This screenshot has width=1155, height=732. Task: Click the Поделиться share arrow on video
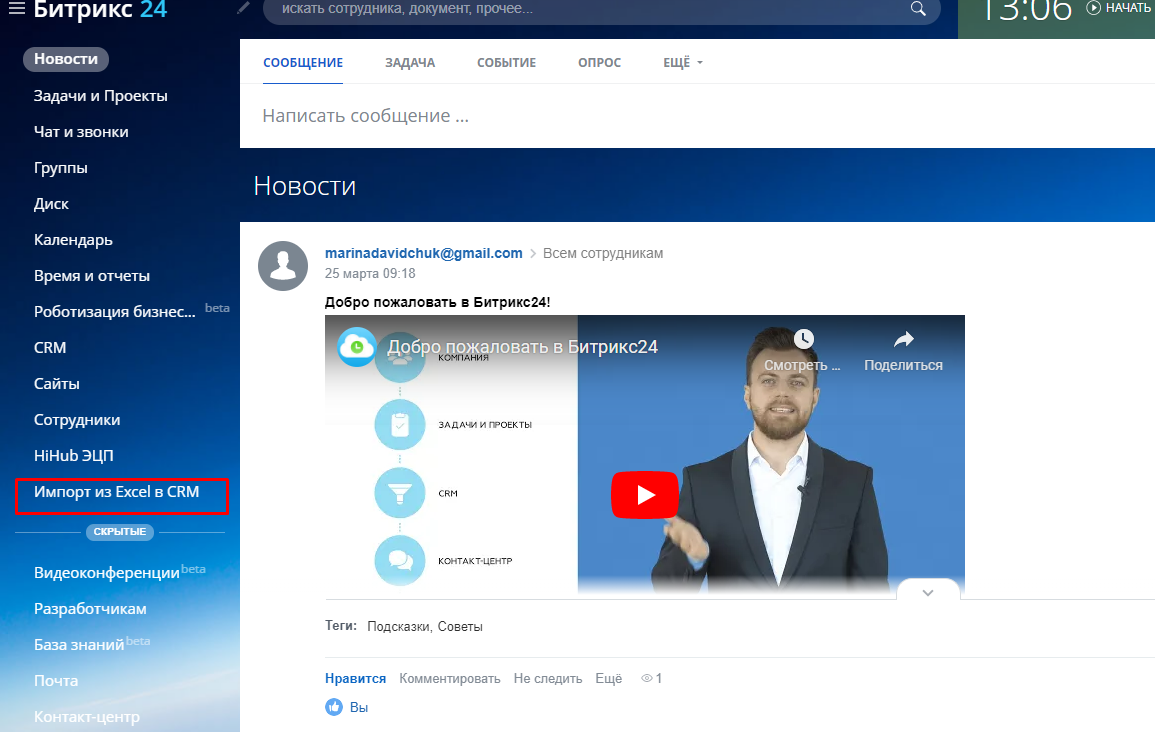pyautogui.click(x=903, y=340)
